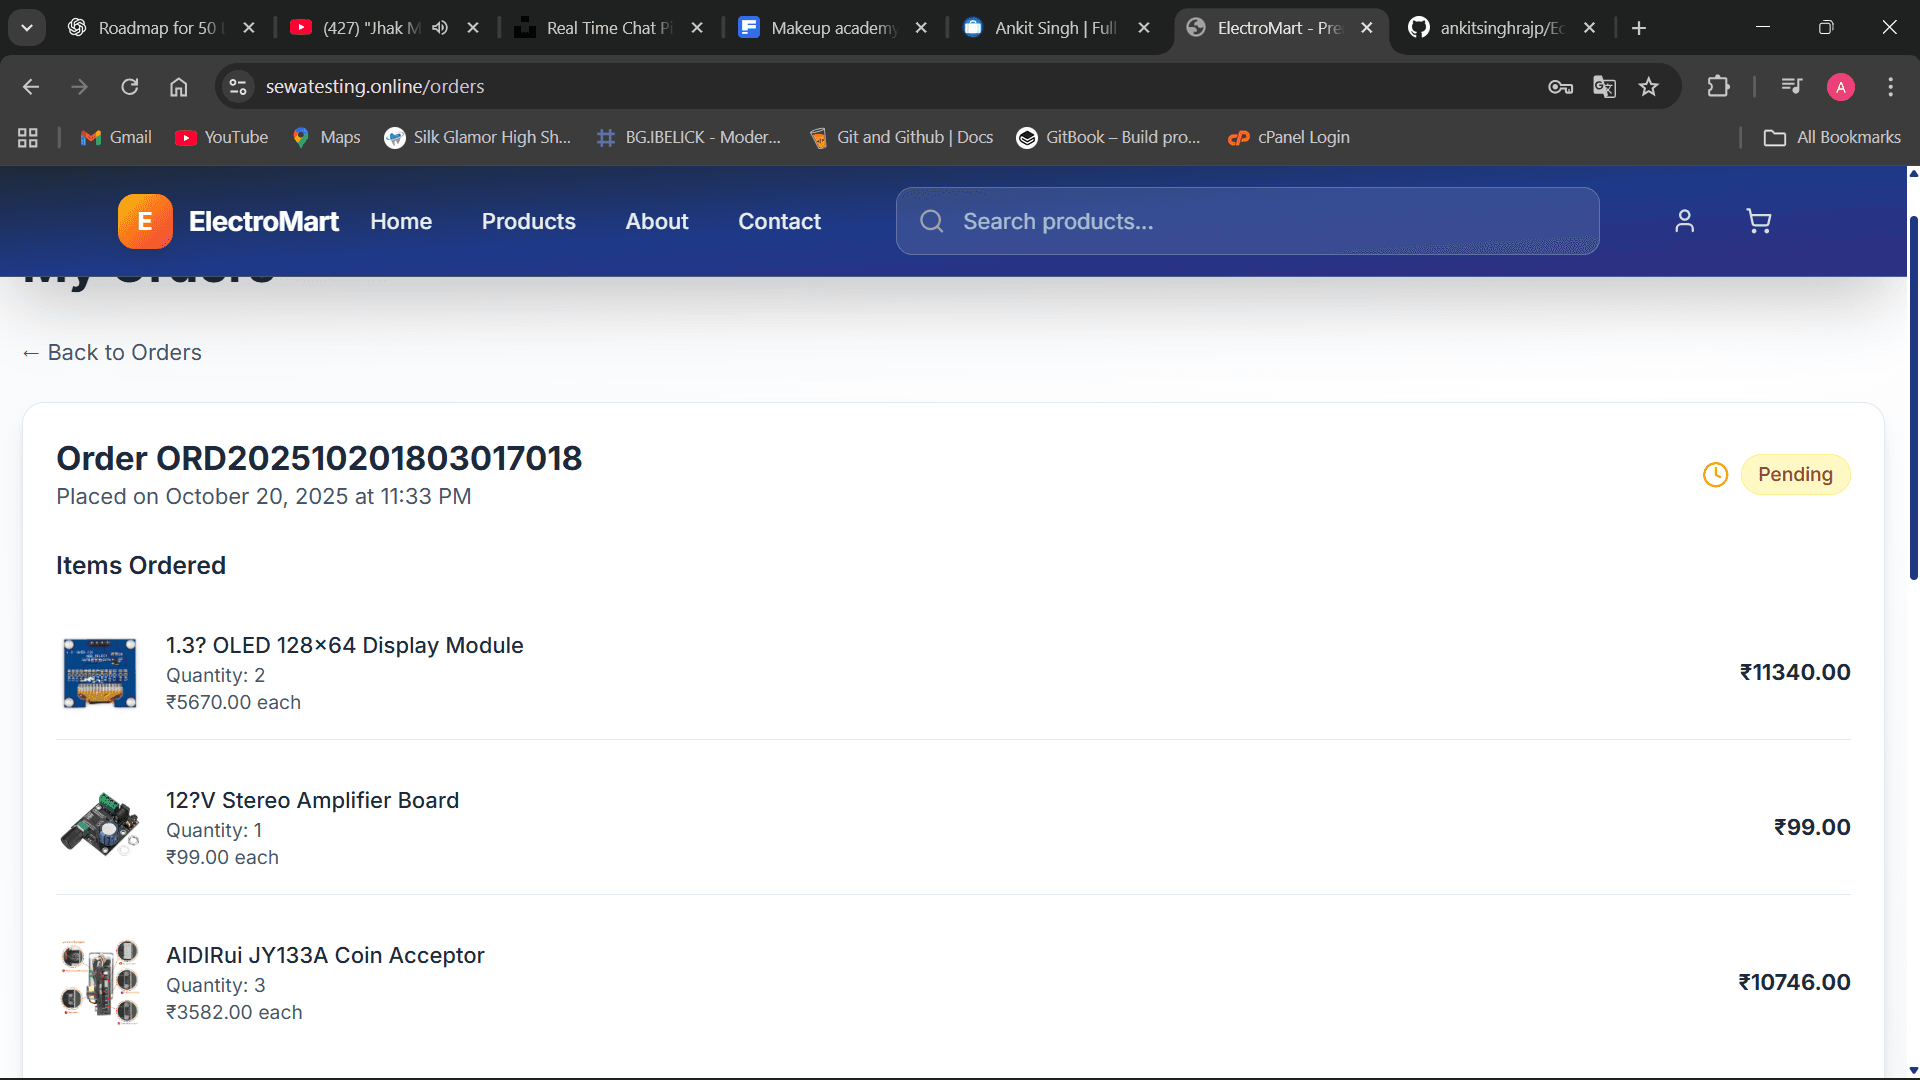1920x1080 pixels.
Task: Open the browser extensions puzzle icon
Action: point(1718,87)
